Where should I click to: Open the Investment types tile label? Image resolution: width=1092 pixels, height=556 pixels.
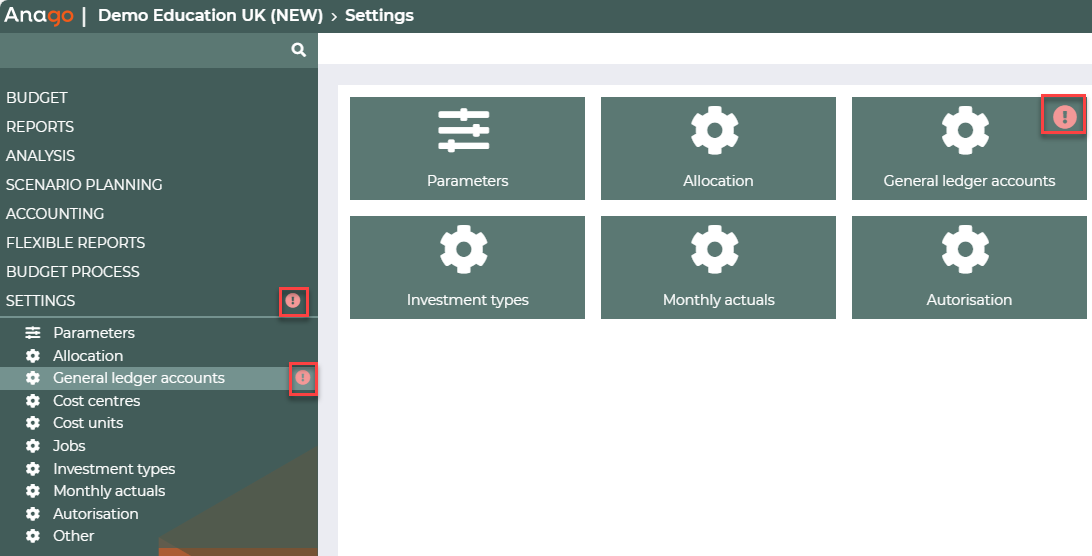pos(467,300)
